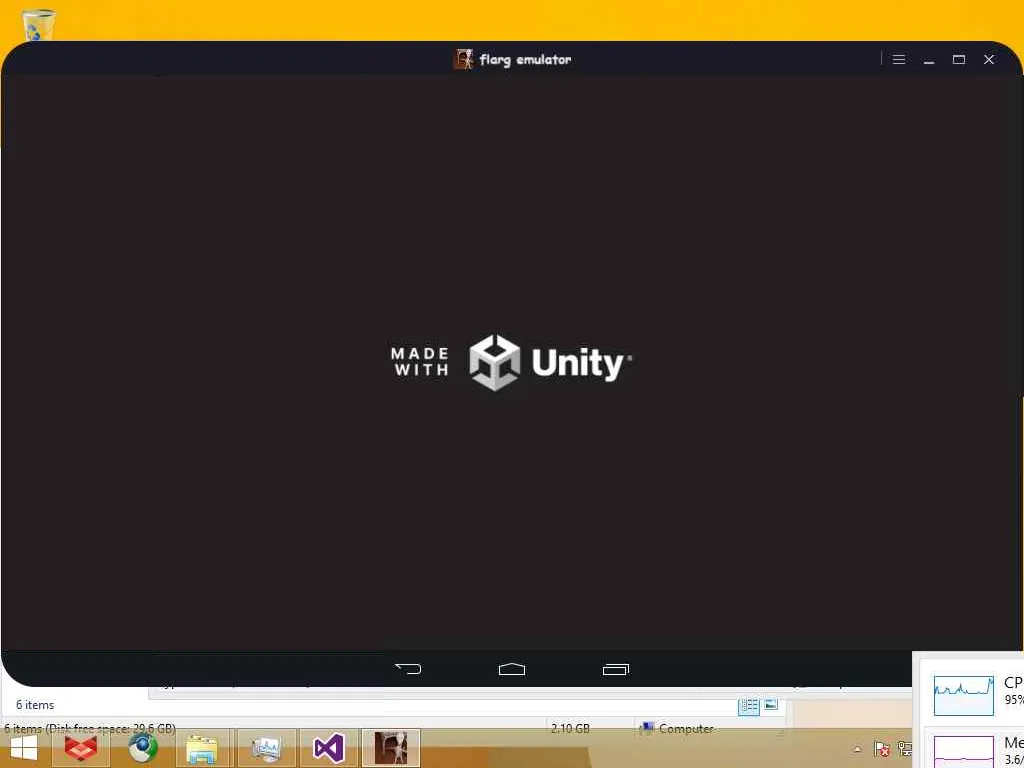Switch Explorer window to details view
1024x768 pixels.
coord(748,705)
